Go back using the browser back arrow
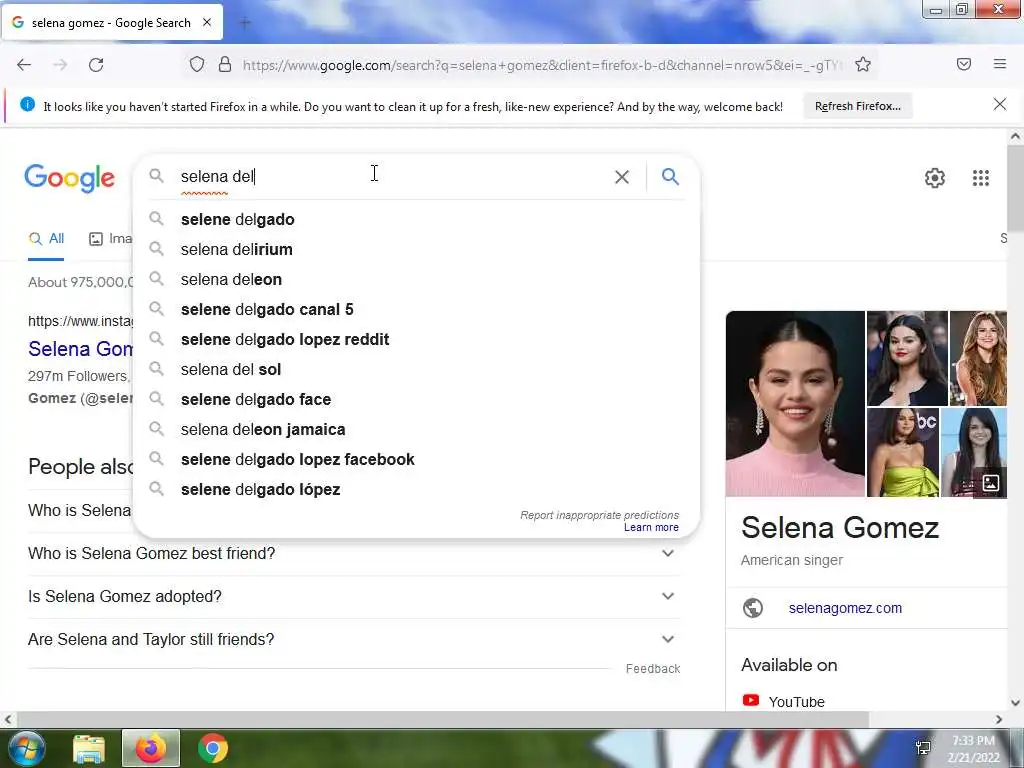The width and height of the screenshot is (1024, 768). pos(24,65)
